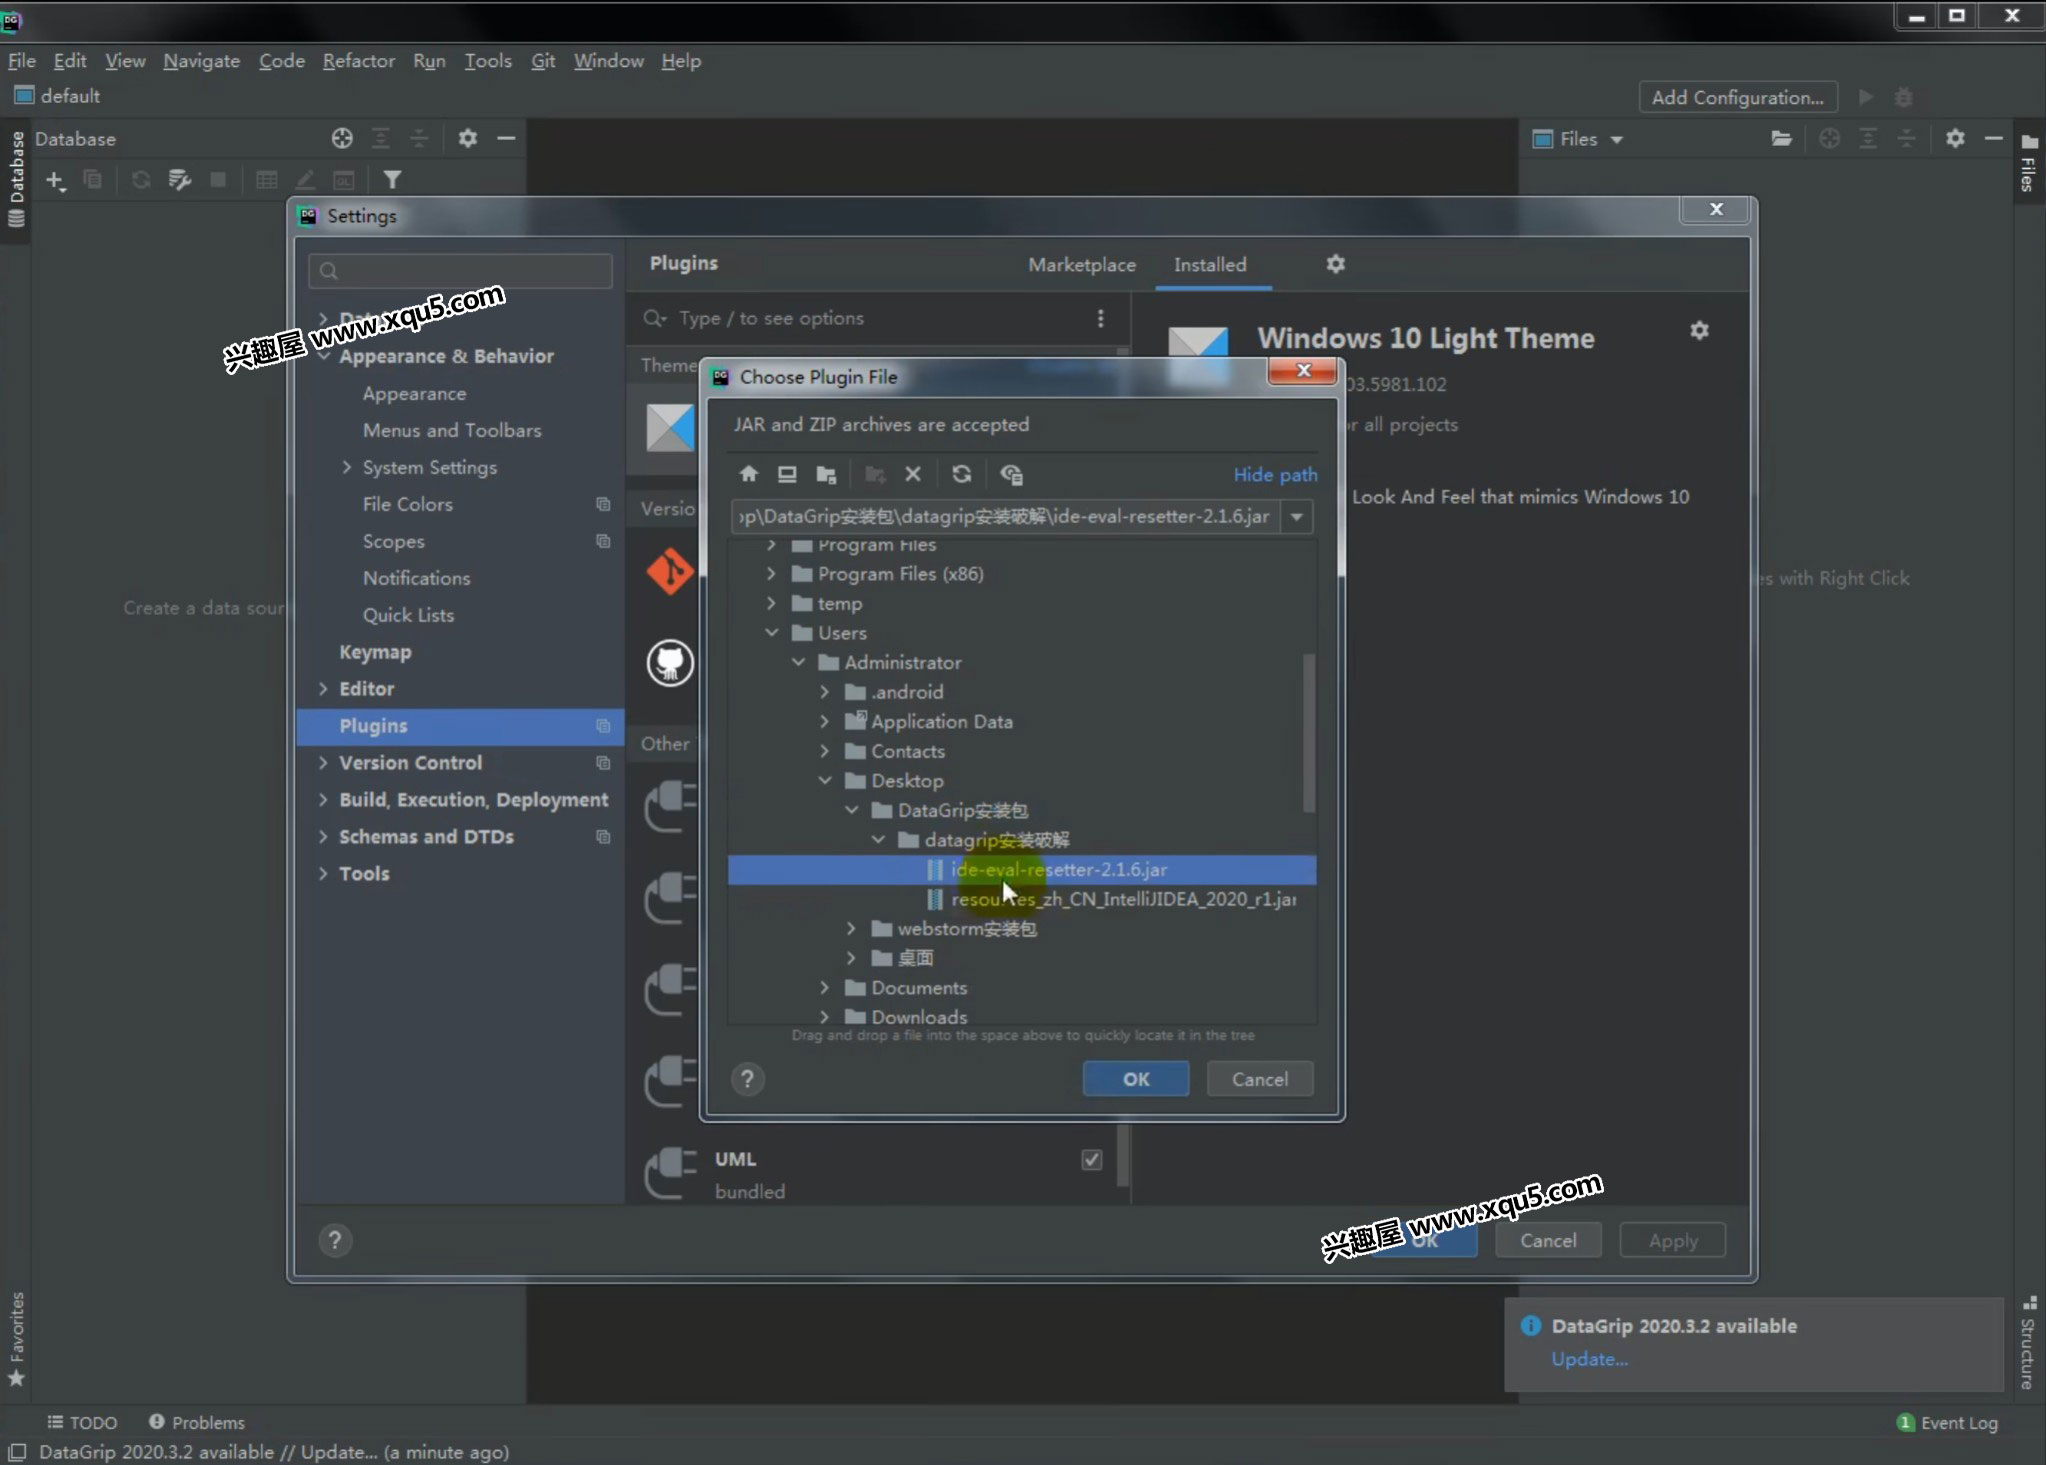
Task: Click the filter icon in Database toolbar
Action: click(x=392, y=180)
